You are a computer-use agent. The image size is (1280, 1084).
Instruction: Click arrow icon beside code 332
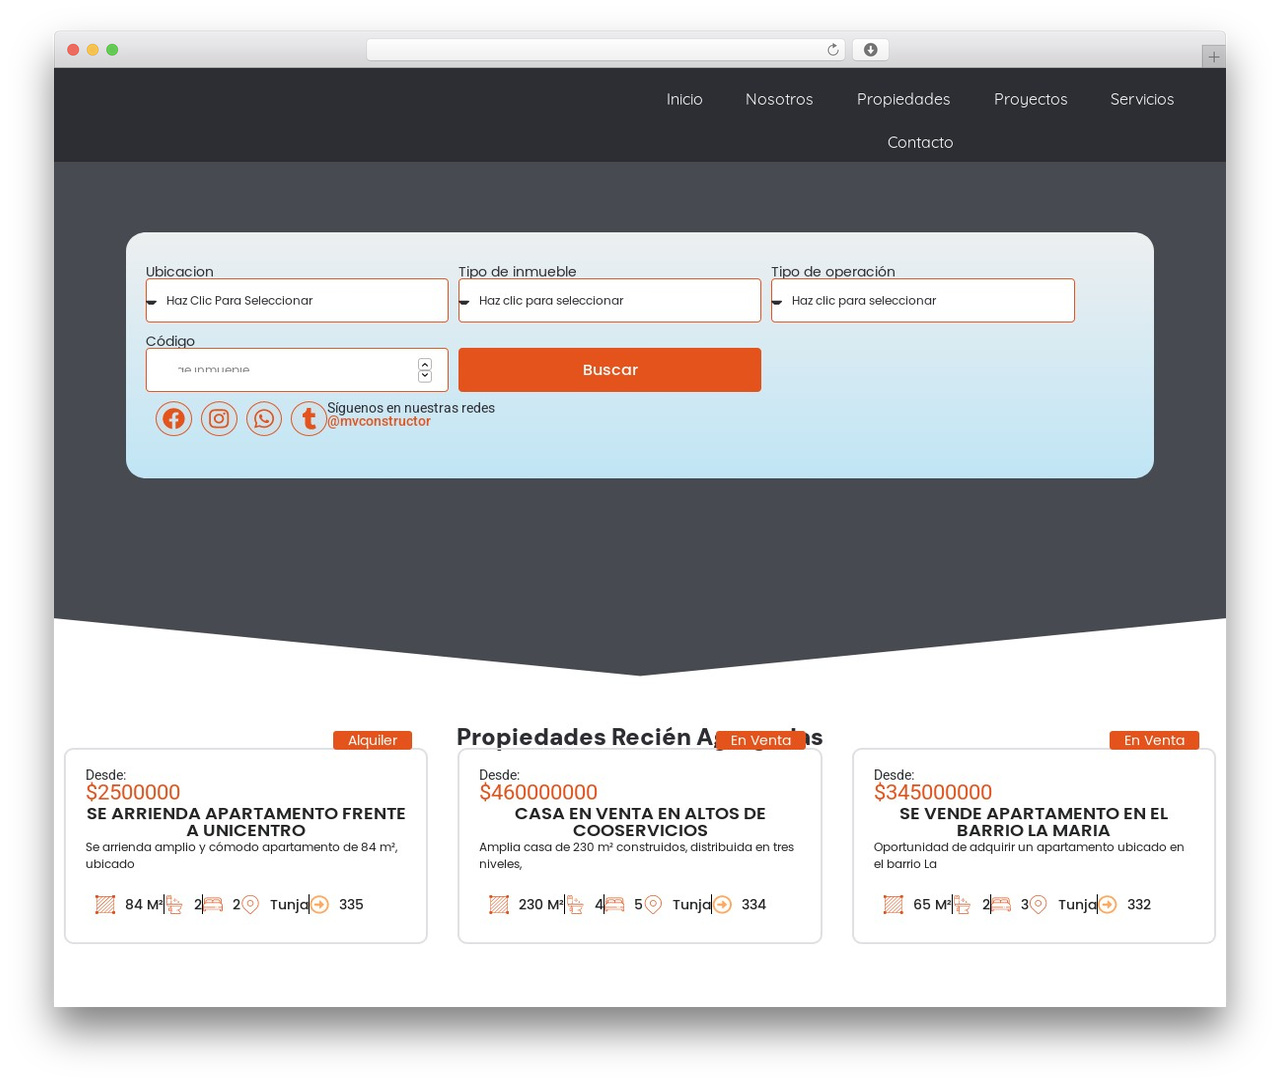tap(1107, 904)
